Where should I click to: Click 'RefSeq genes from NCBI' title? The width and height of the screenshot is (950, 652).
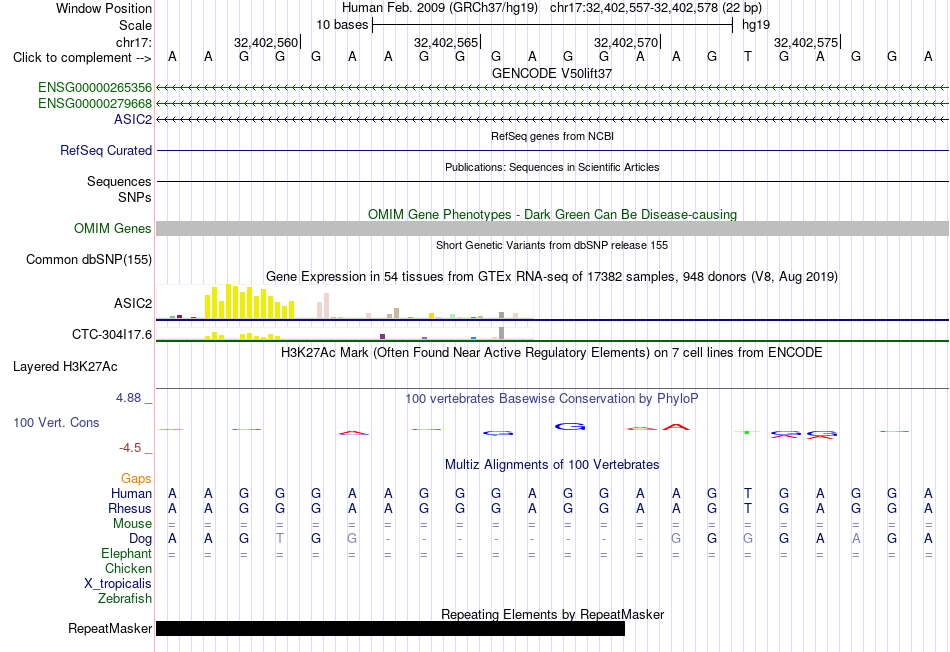coord(552,136)
